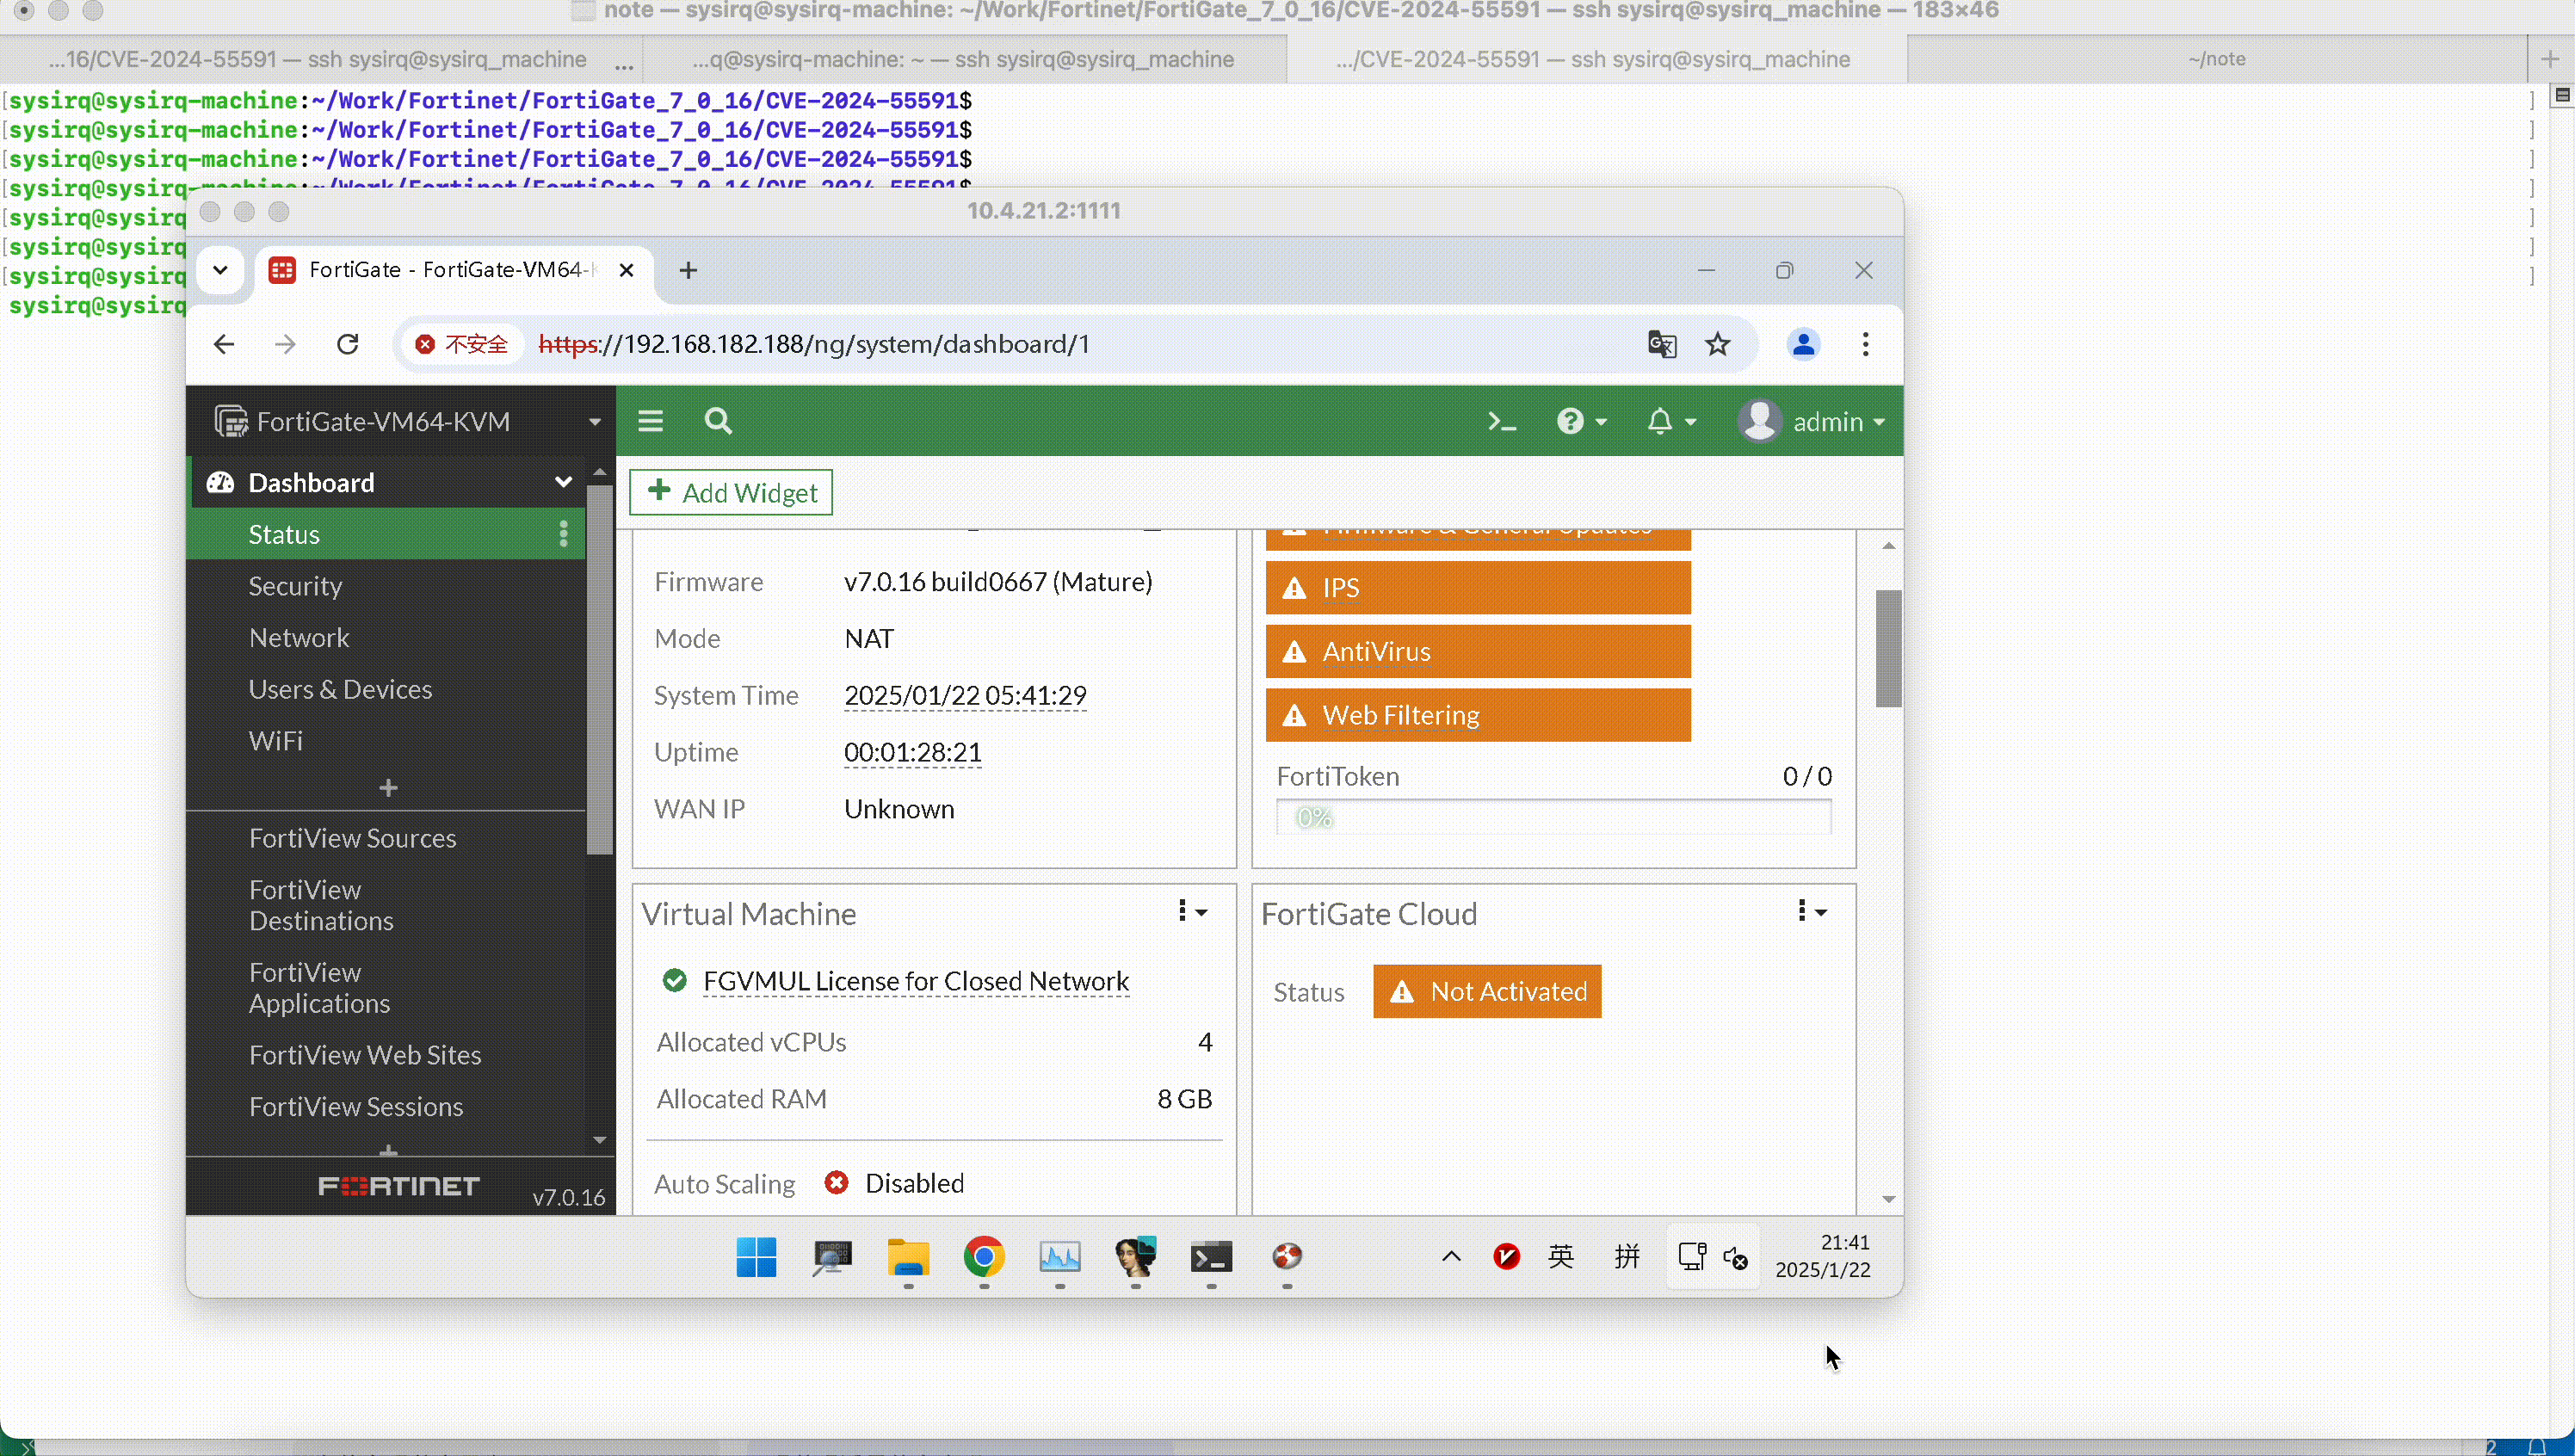Screen dimensions: 2575x1456
Task: Add a new dashboard with plus icon below WiFi
Action: pos(388,789)
